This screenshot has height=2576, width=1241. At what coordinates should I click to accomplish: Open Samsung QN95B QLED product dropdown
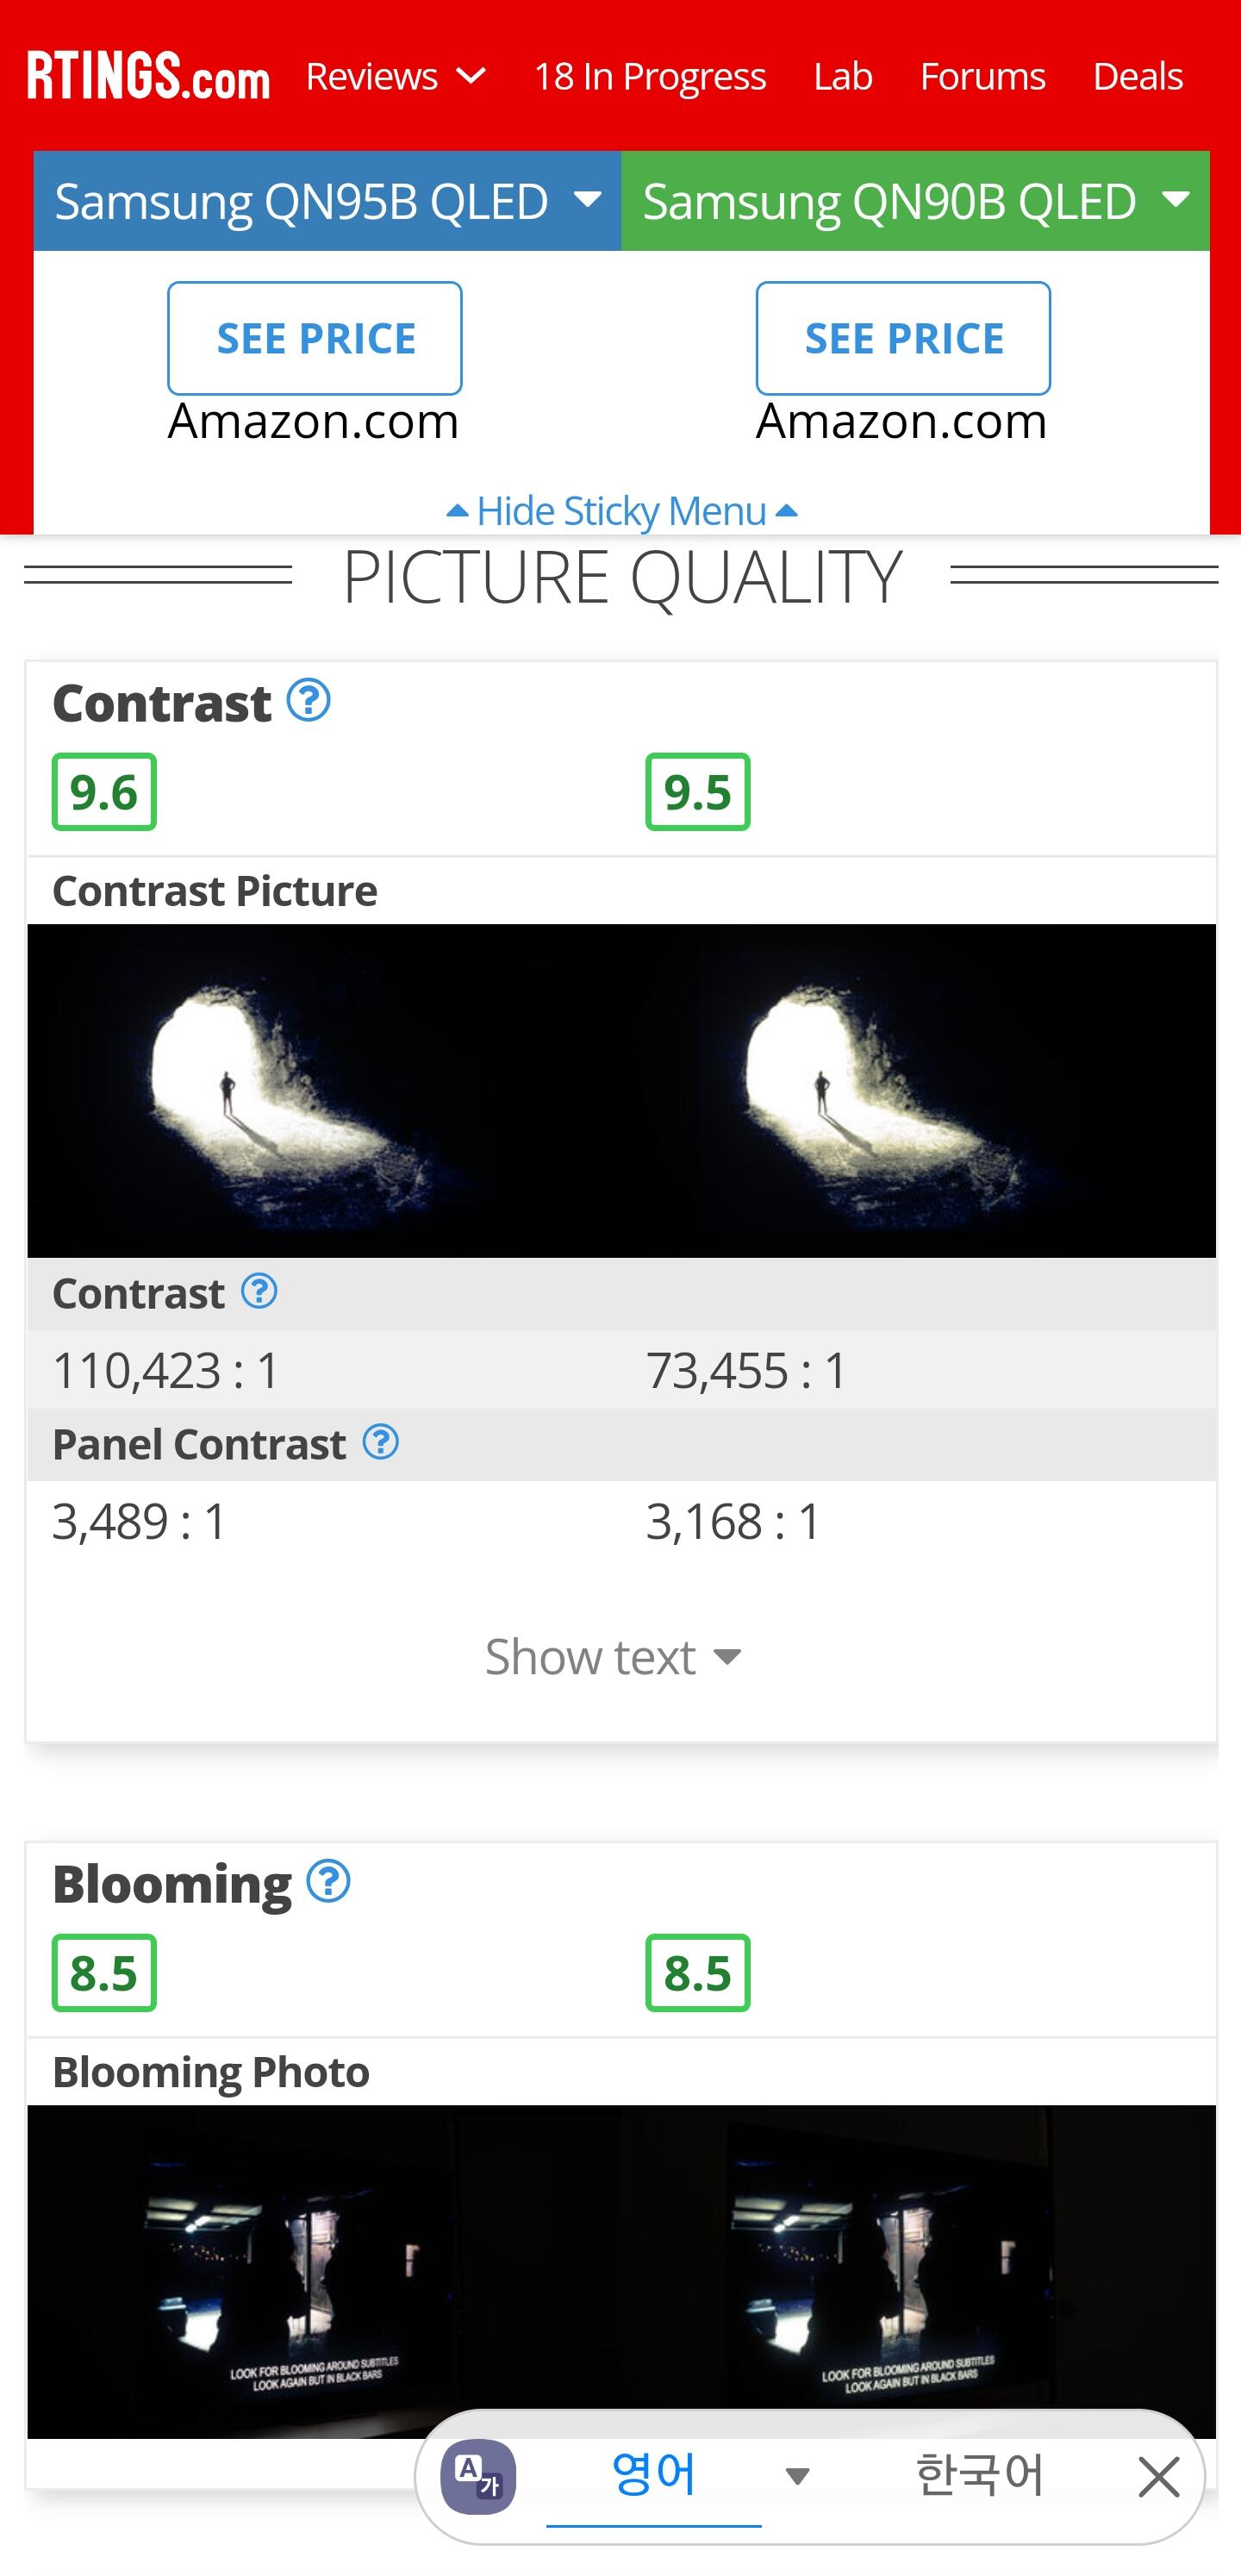[x=327, y=201]
